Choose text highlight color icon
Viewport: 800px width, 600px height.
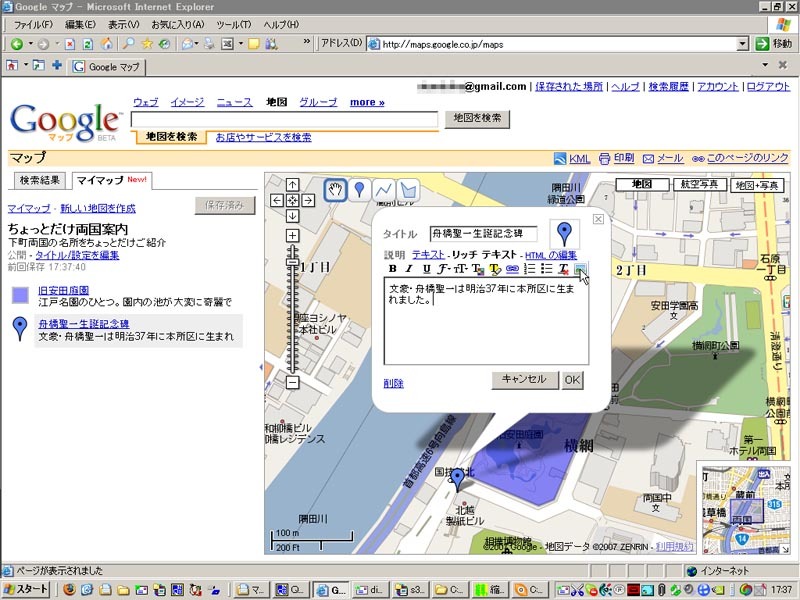point(495,268)
